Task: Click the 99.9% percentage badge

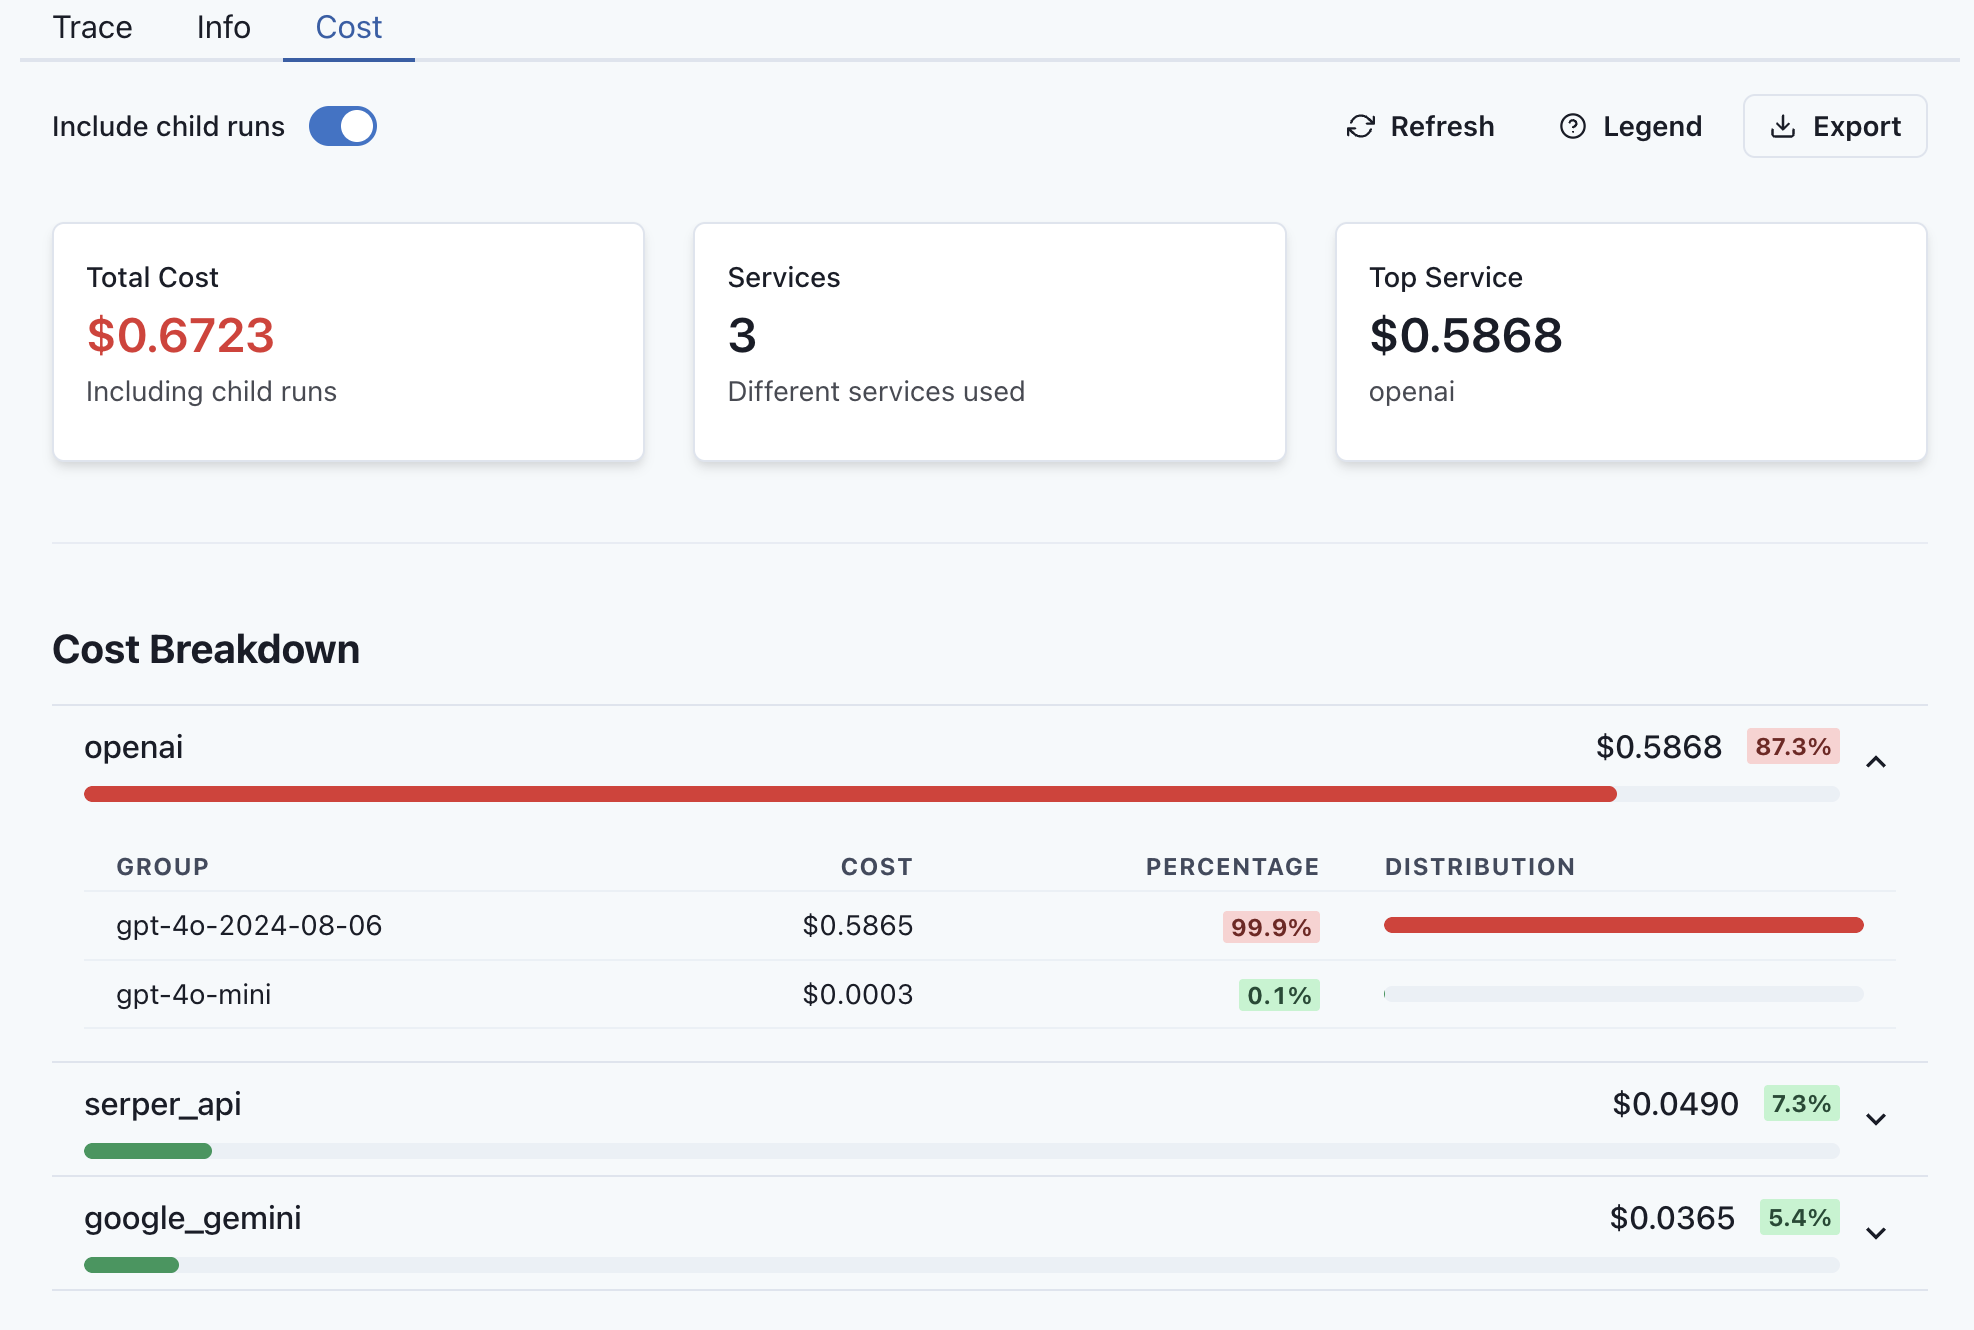Action: tap(1271, 927)
